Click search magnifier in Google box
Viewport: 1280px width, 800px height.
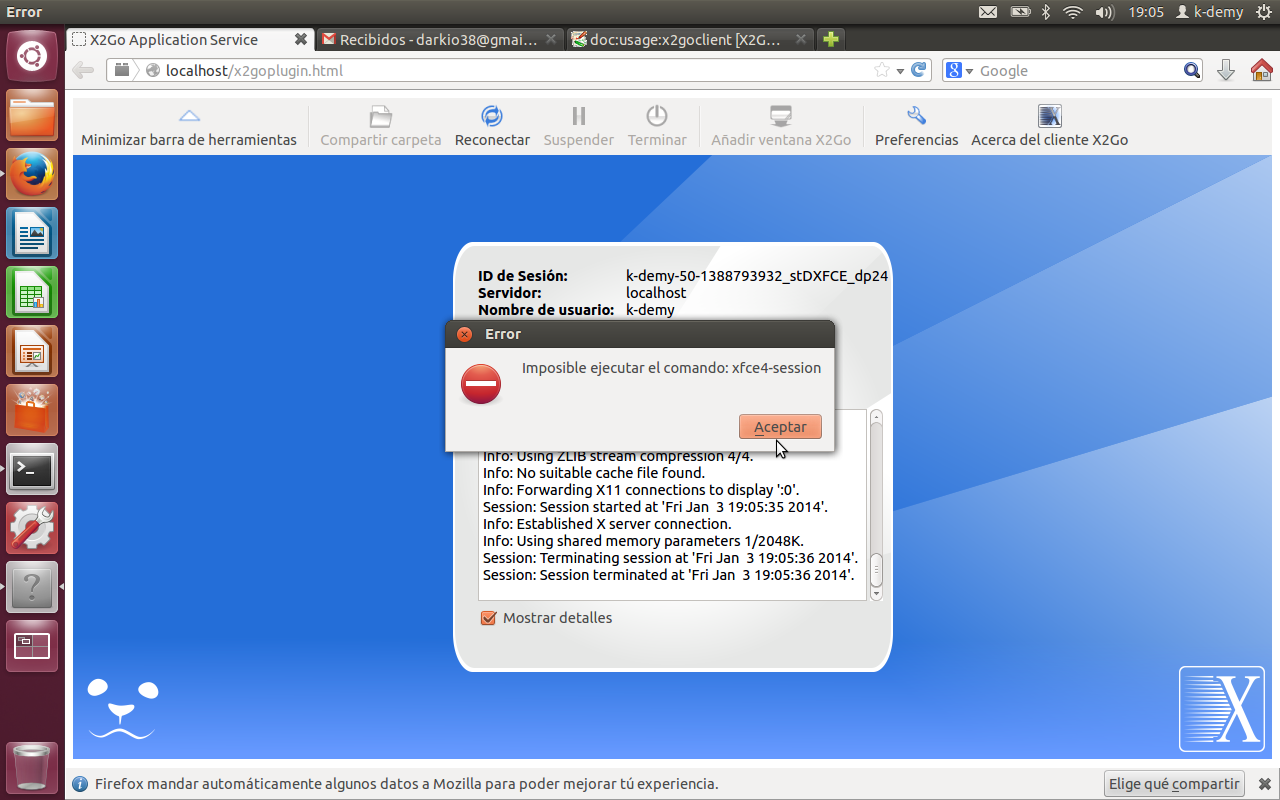[1191, 71]
